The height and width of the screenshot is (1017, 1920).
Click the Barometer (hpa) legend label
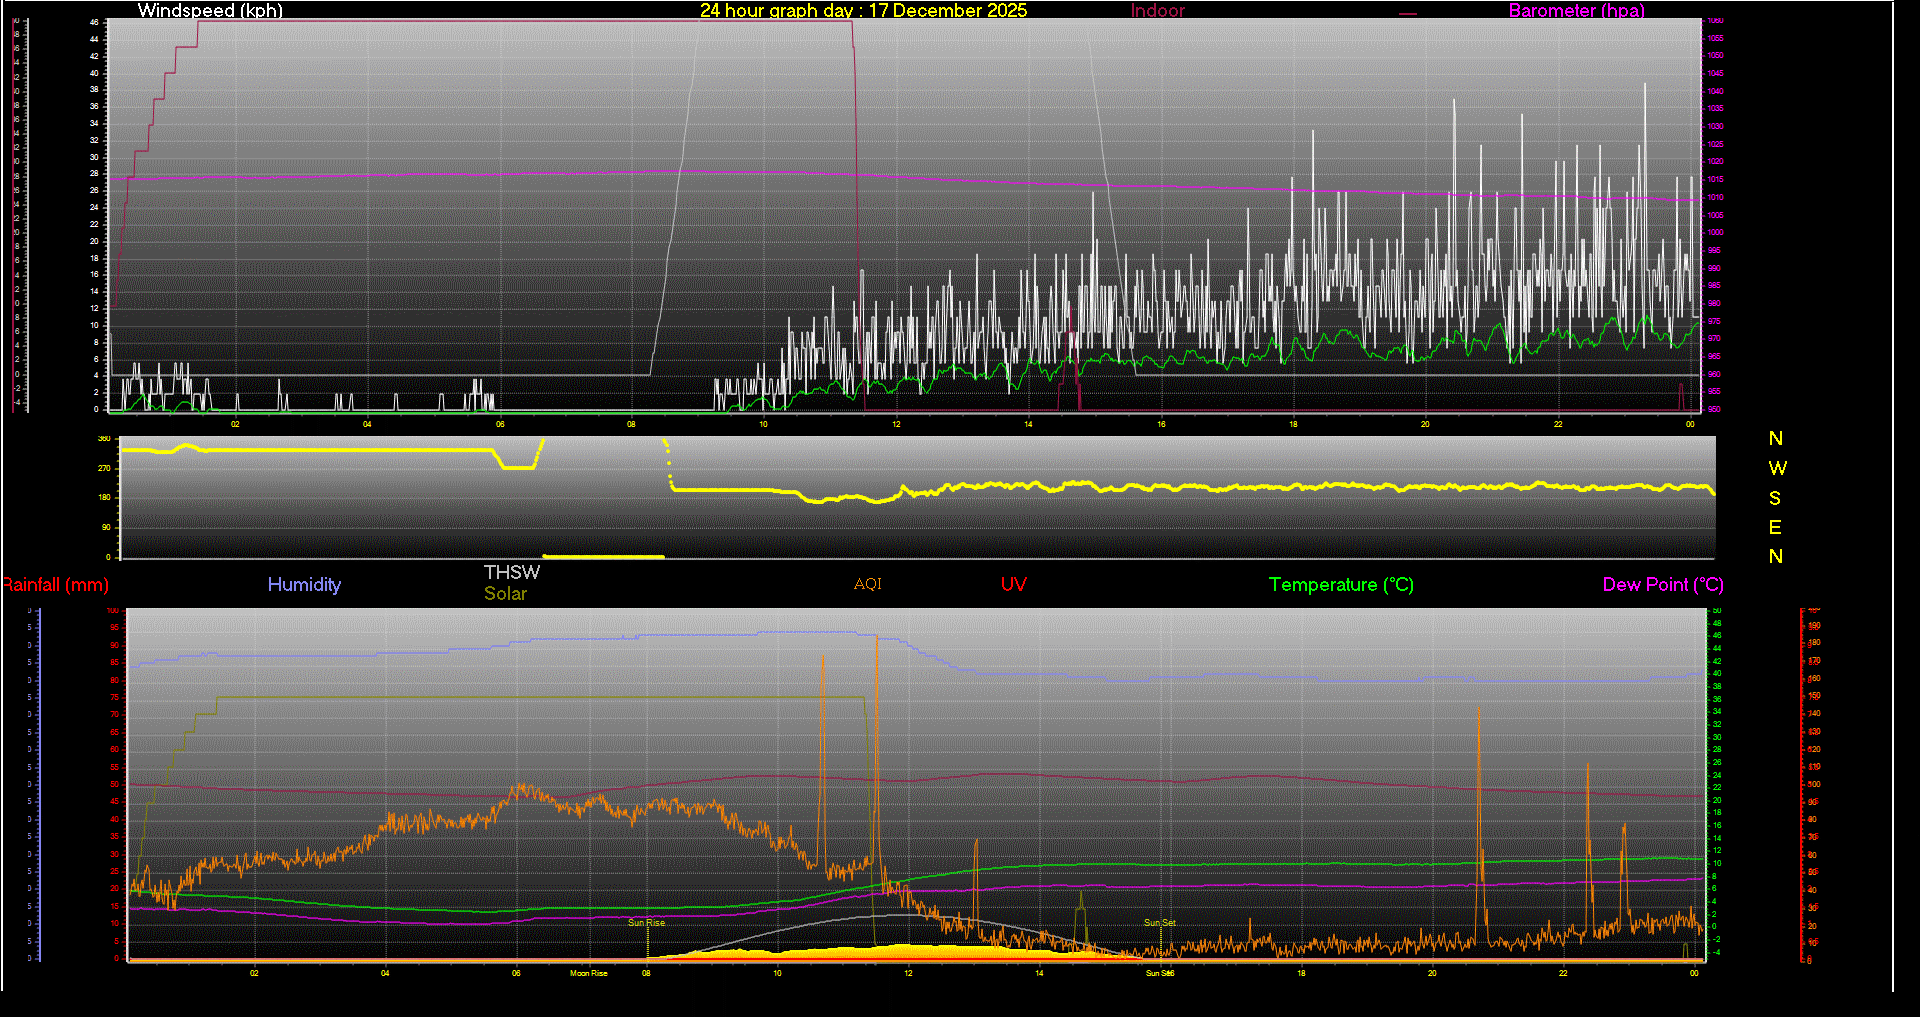coord(1576,10)
